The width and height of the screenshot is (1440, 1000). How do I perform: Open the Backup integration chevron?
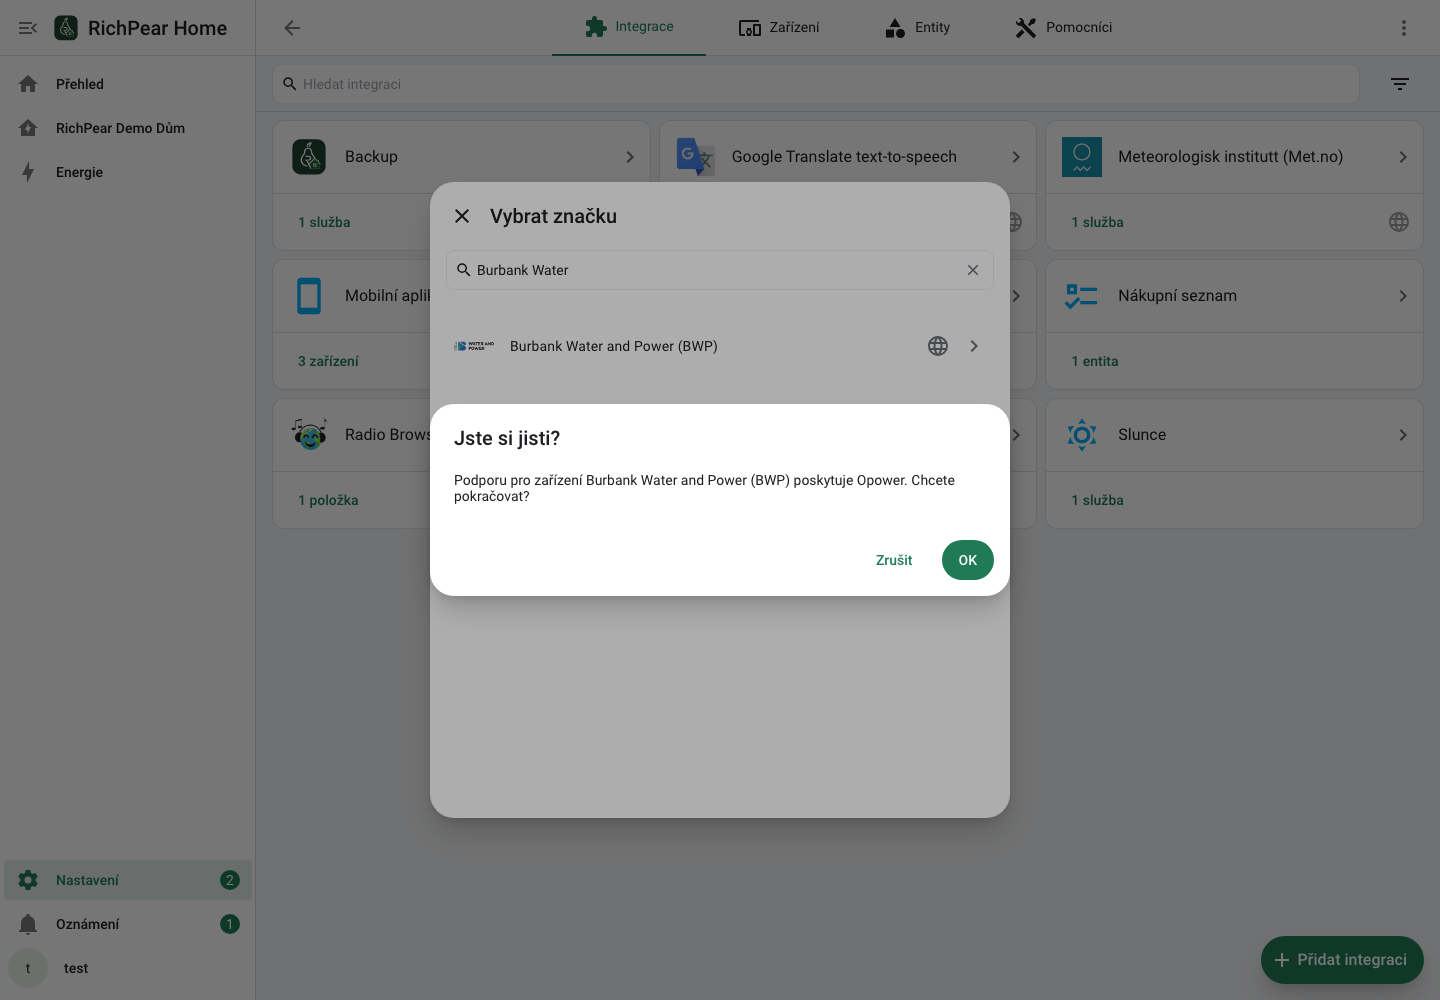click(630, 157)
